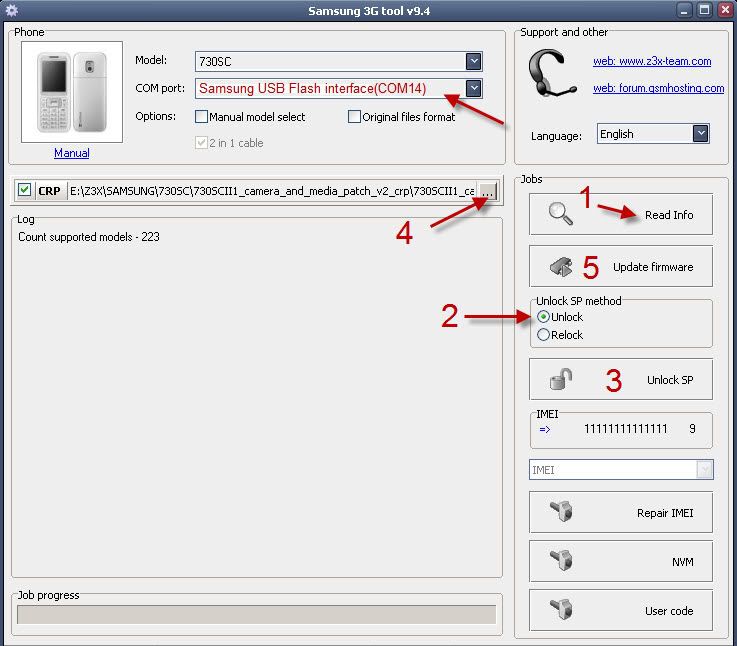The width and height of the screenshot is (737, 646).
Task: Click the Unlock SP padlock icon
Action: click(x=561, y=379)
